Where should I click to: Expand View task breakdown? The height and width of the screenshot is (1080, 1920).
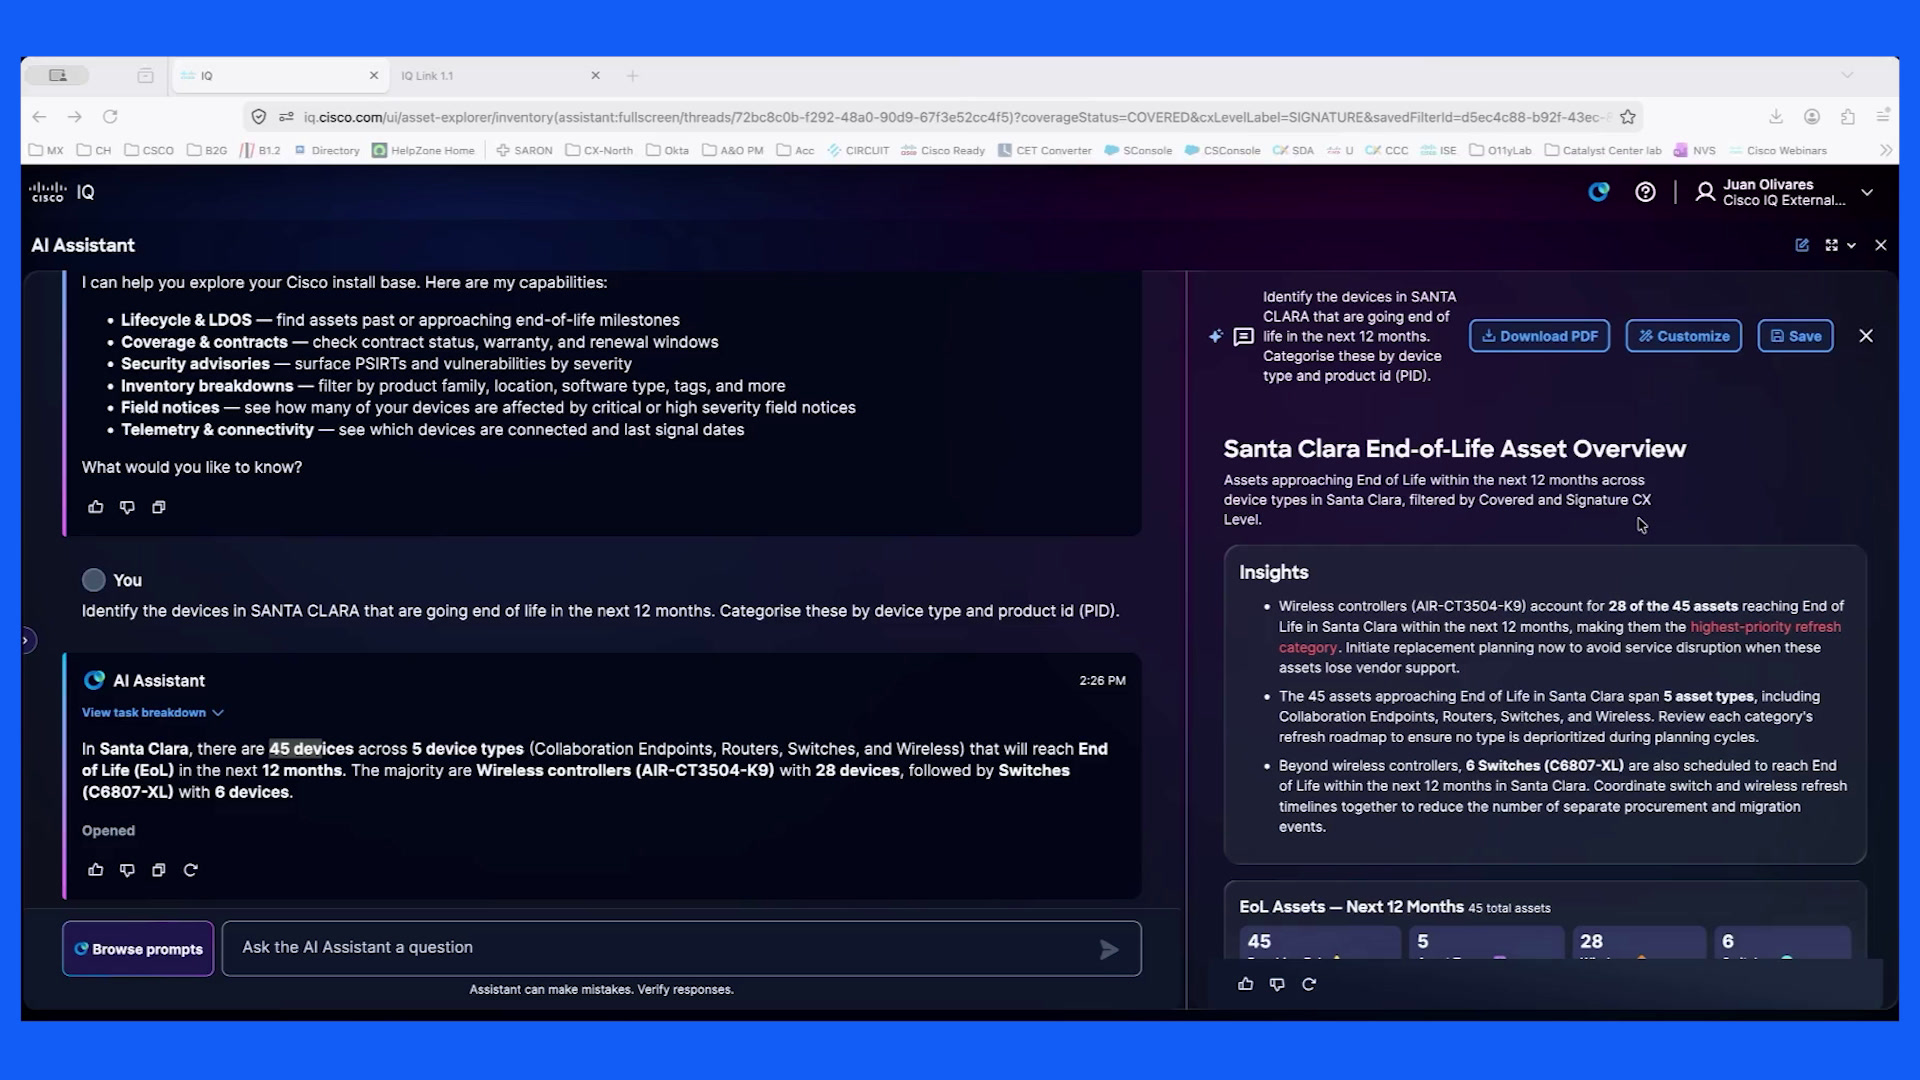pos(153,713)
